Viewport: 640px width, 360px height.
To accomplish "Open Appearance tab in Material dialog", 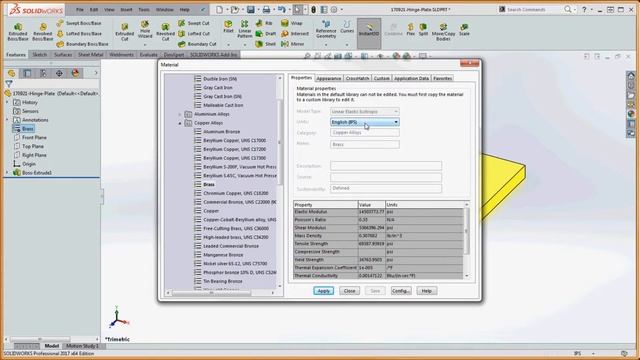I will click(x=329, y=78).
